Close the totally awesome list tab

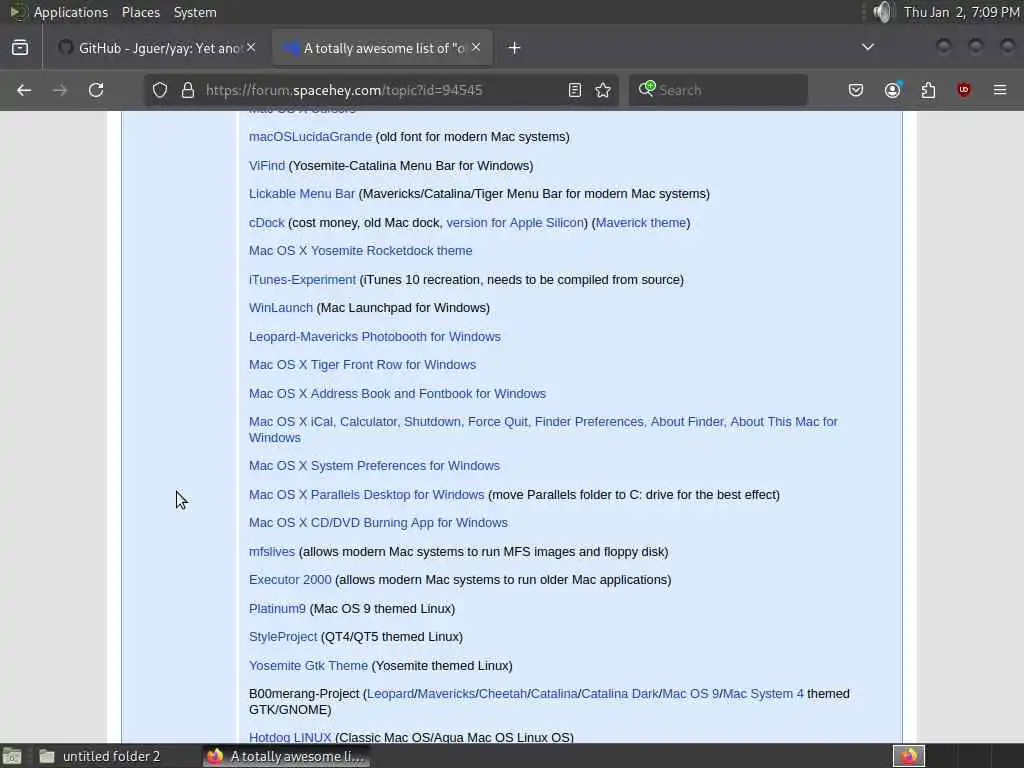click(x=476, y=47)
